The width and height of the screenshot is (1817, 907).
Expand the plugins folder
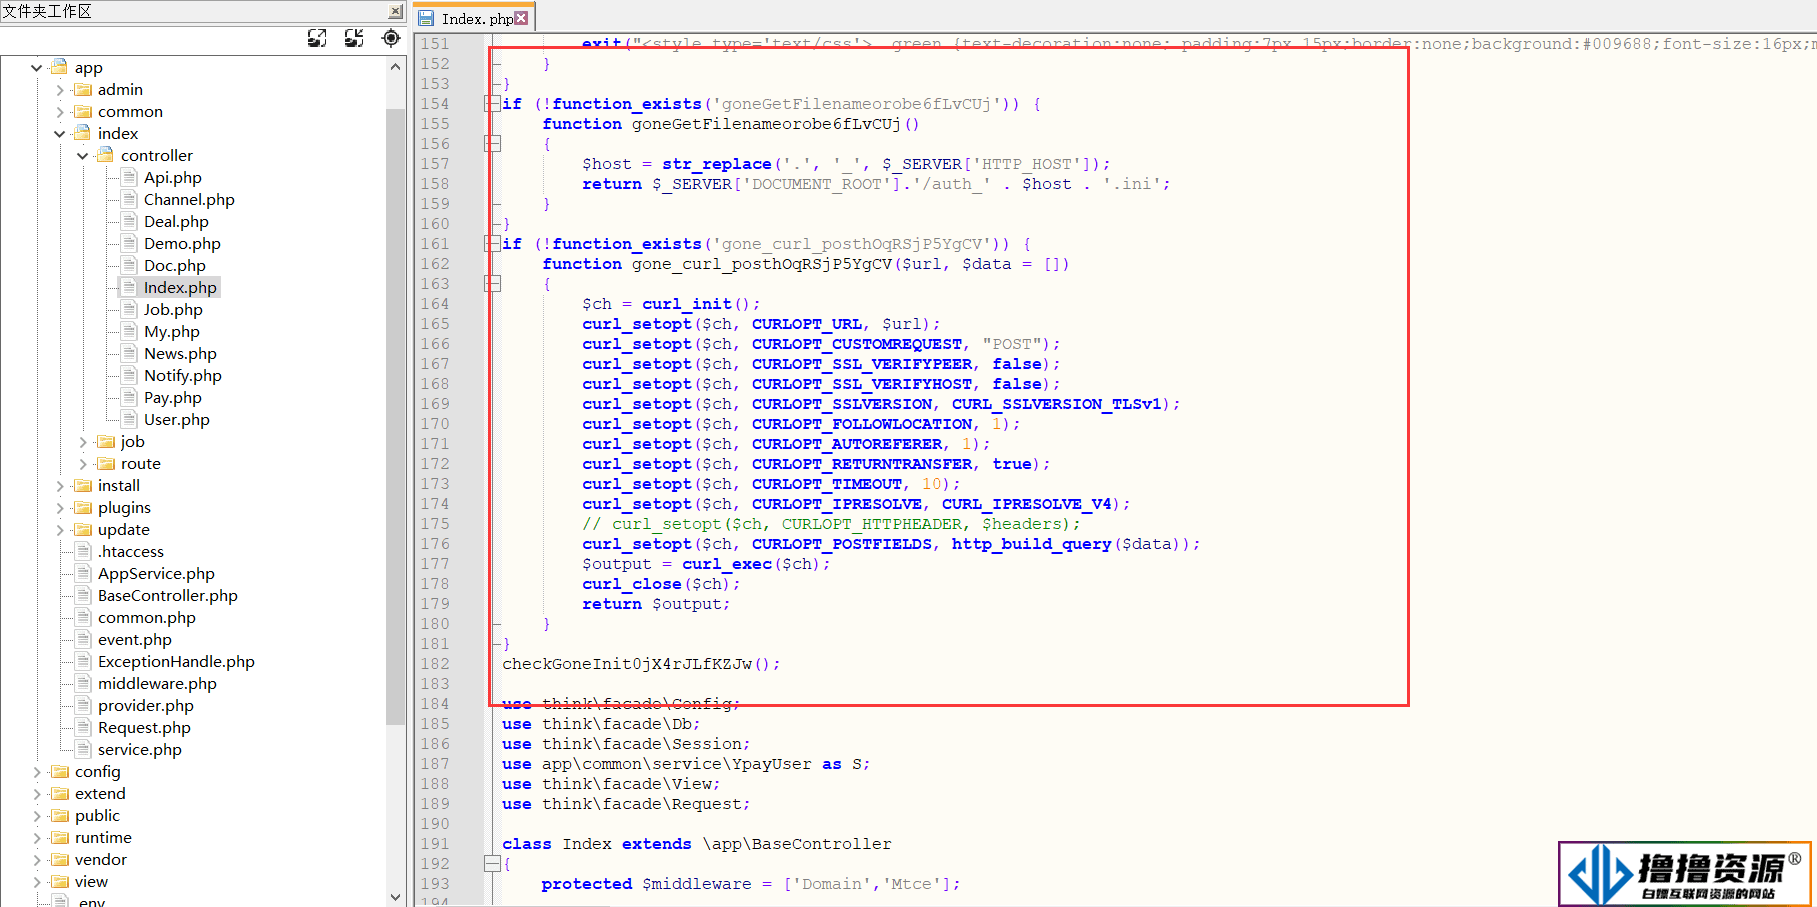[60, 508]
